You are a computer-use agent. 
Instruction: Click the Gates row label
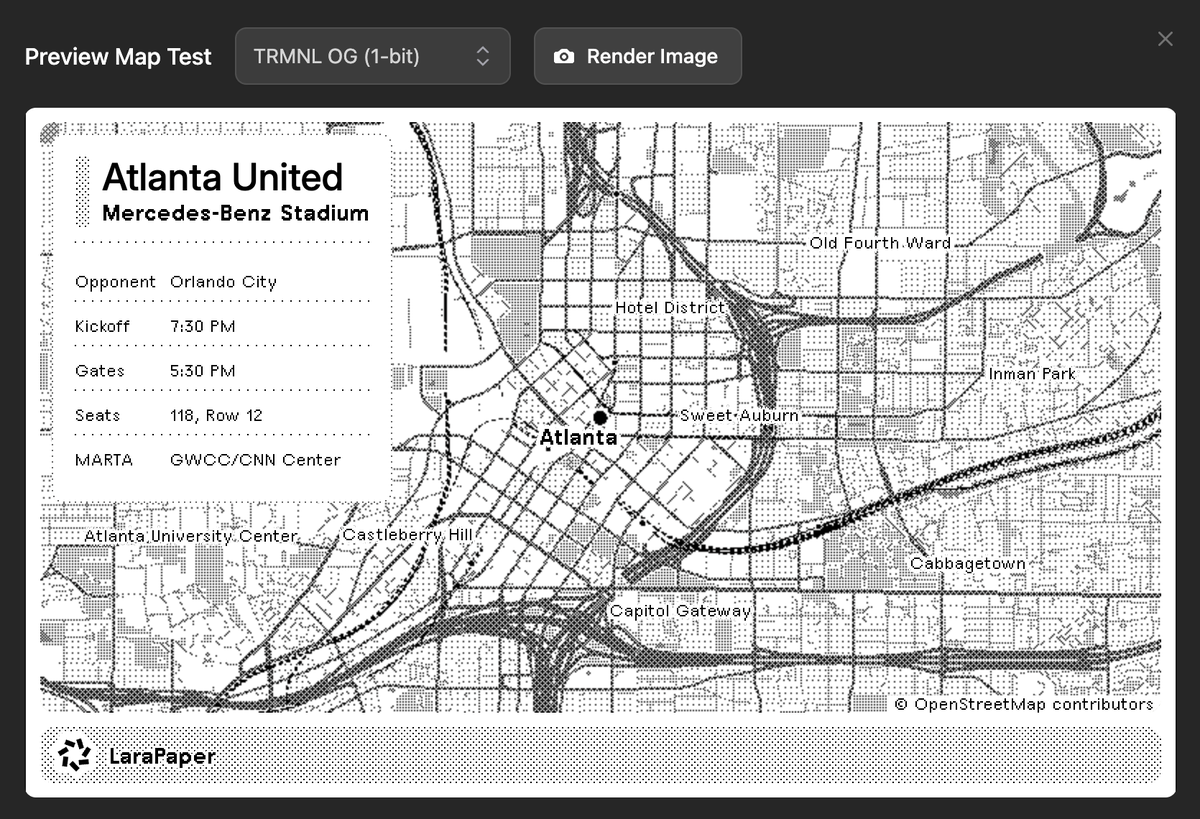[100, 371]
